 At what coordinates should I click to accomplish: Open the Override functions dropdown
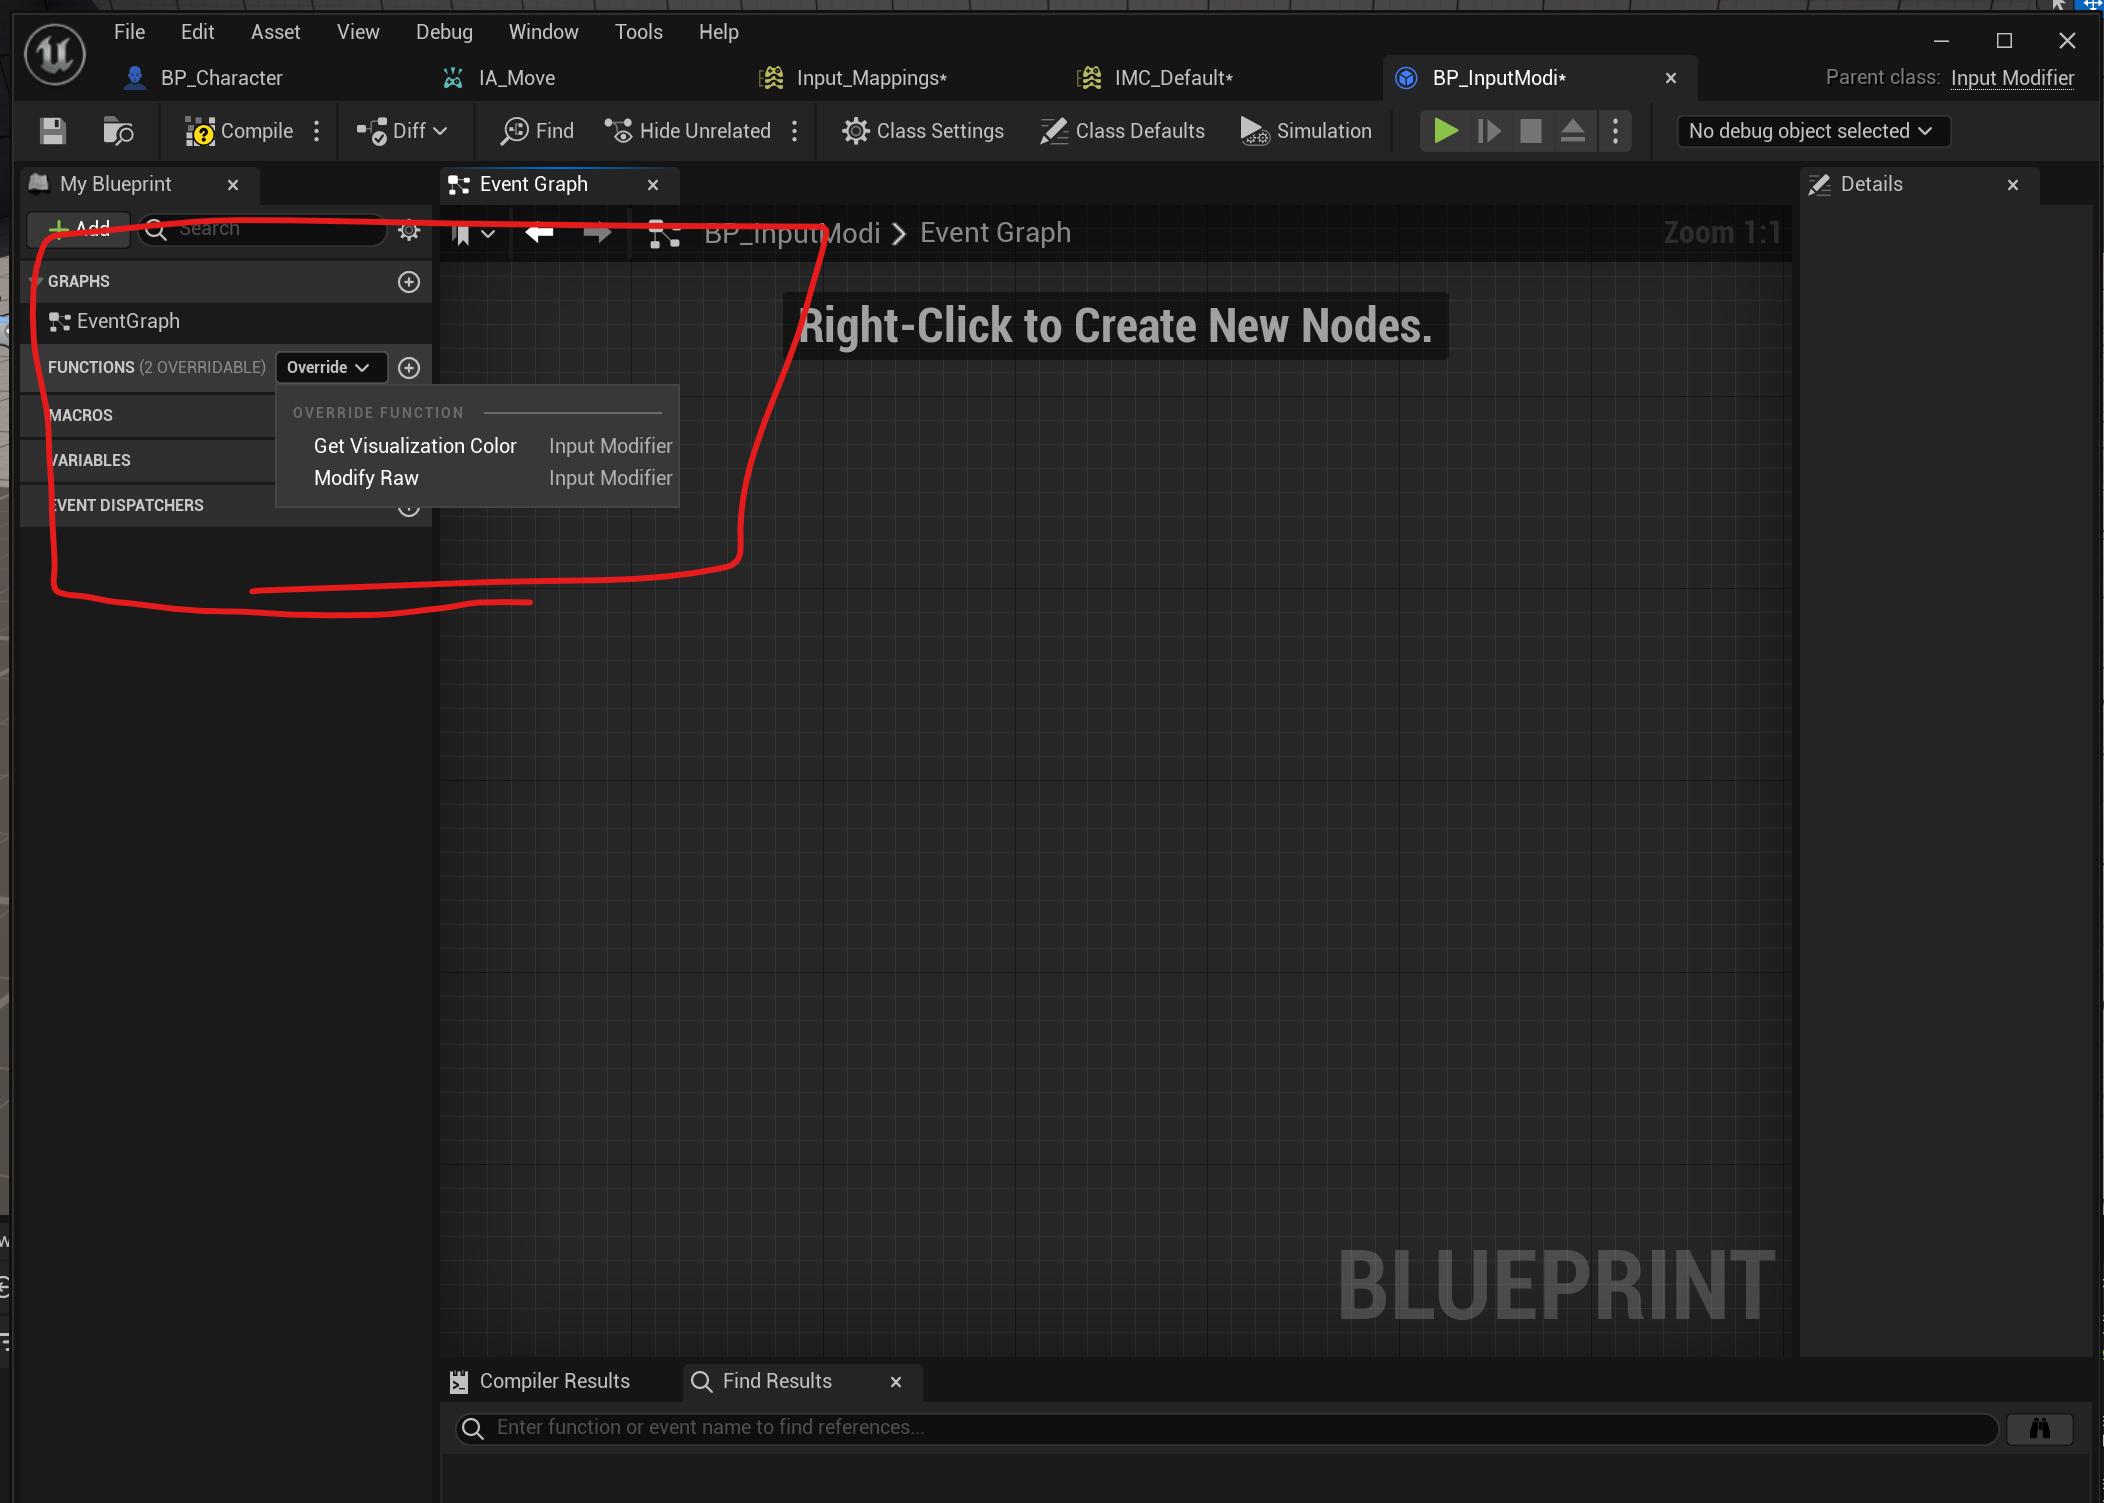point(329,367)
